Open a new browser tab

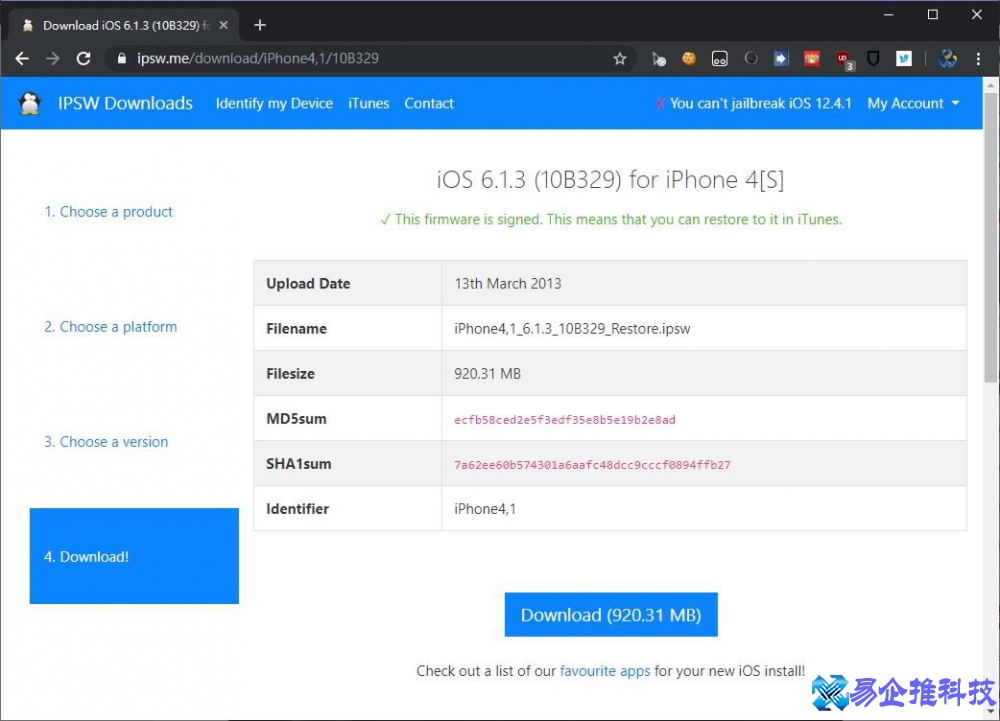coord(260,25)
